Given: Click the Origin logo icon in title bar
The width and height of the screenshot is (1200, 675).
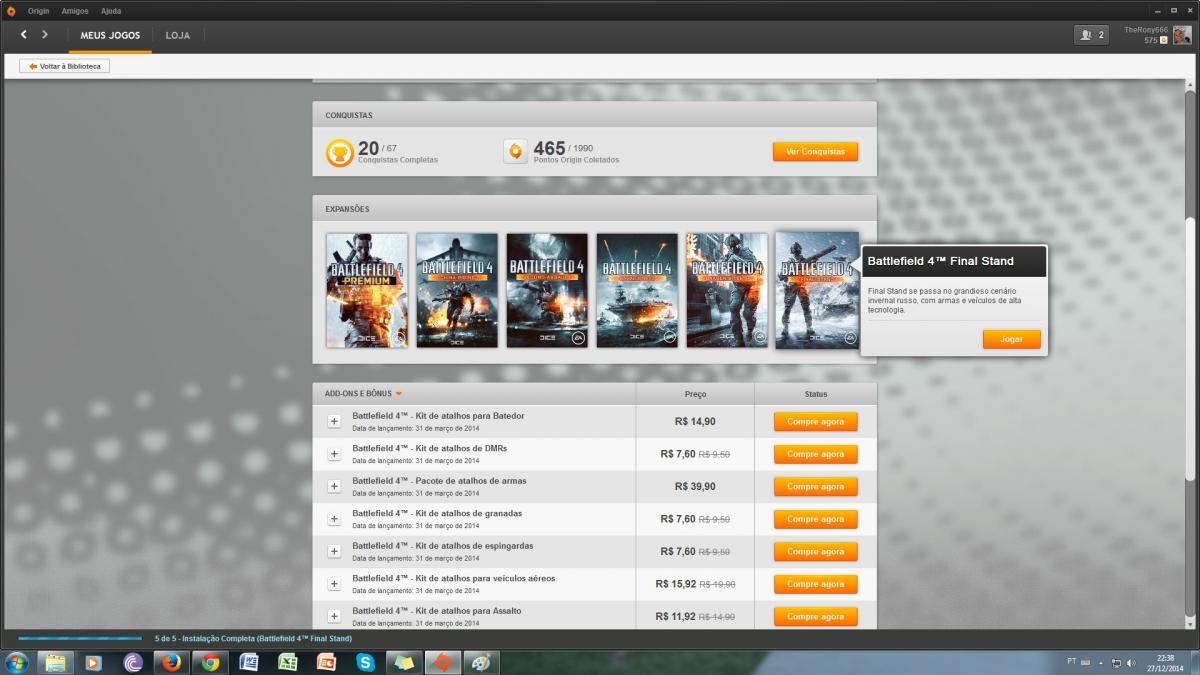Looking at the screenshot, I should (x=11, y=10).
